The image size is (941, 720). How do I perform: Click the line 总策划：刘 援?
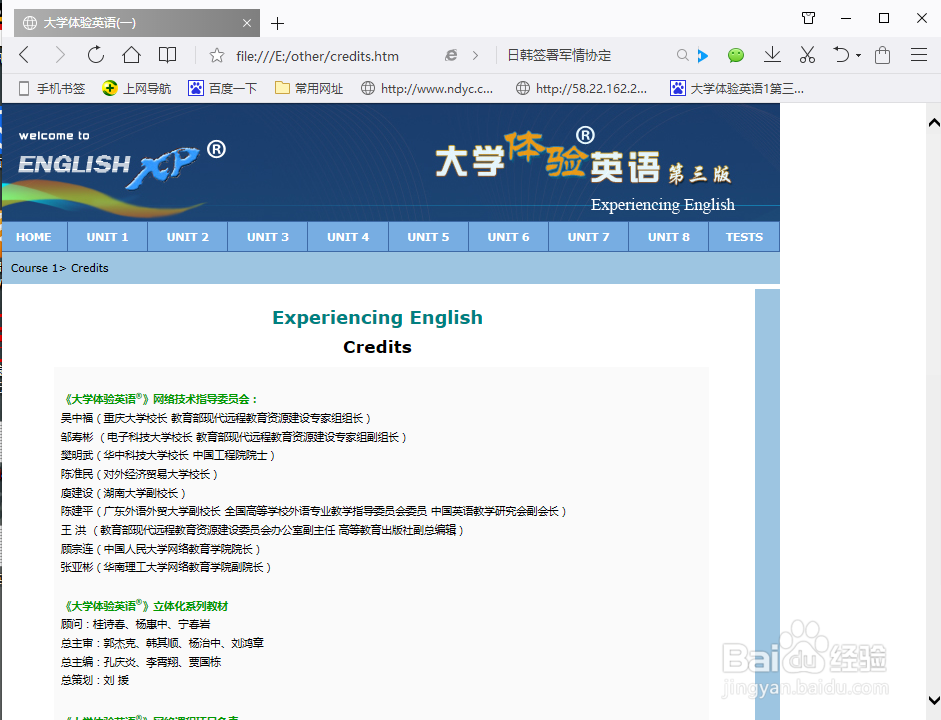pyautogui.click(x=95, y=680)
